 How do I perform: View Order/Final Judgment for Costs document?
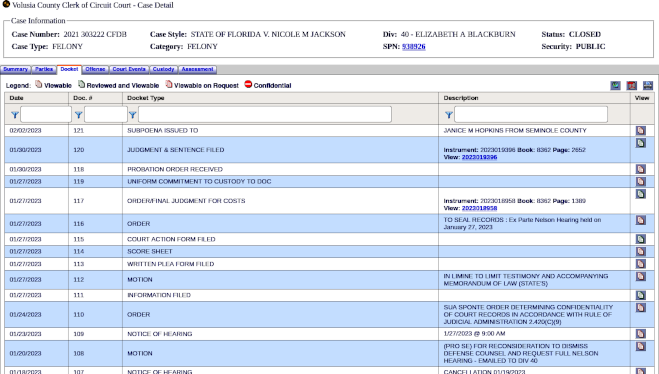(x=641, y=194)
